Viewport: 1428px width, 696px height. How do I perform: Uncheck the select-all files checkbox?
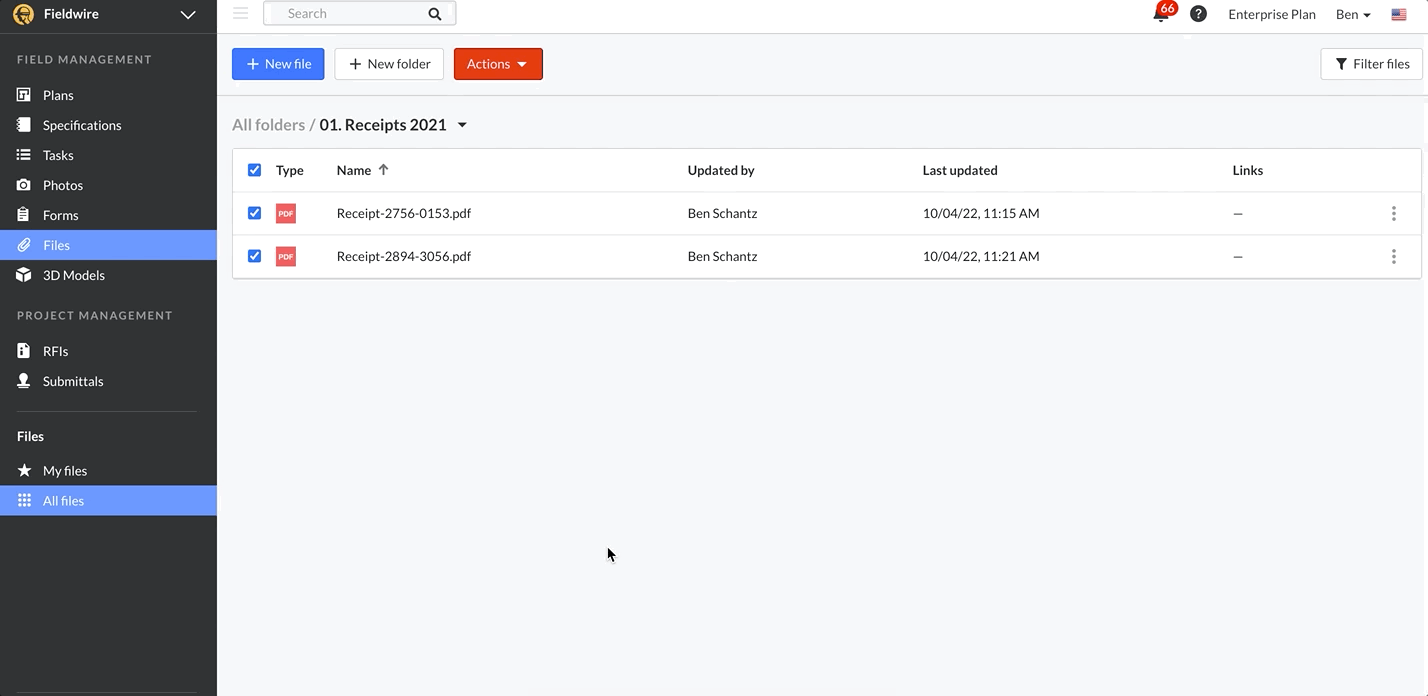point(254,170)
